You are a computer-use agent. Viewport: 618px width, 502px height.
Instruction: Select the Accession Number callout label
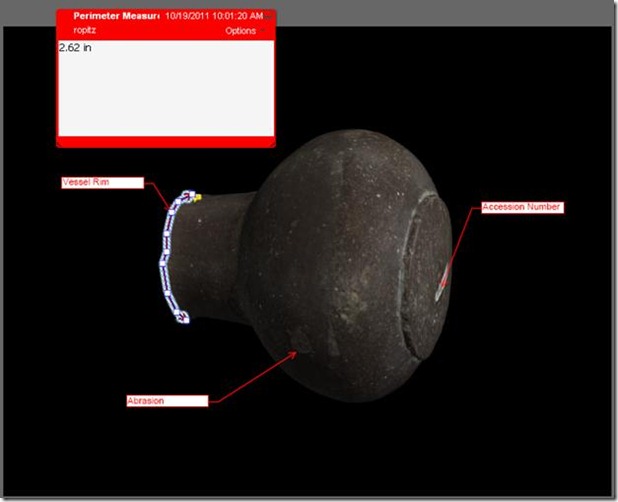tap(523, 207)
